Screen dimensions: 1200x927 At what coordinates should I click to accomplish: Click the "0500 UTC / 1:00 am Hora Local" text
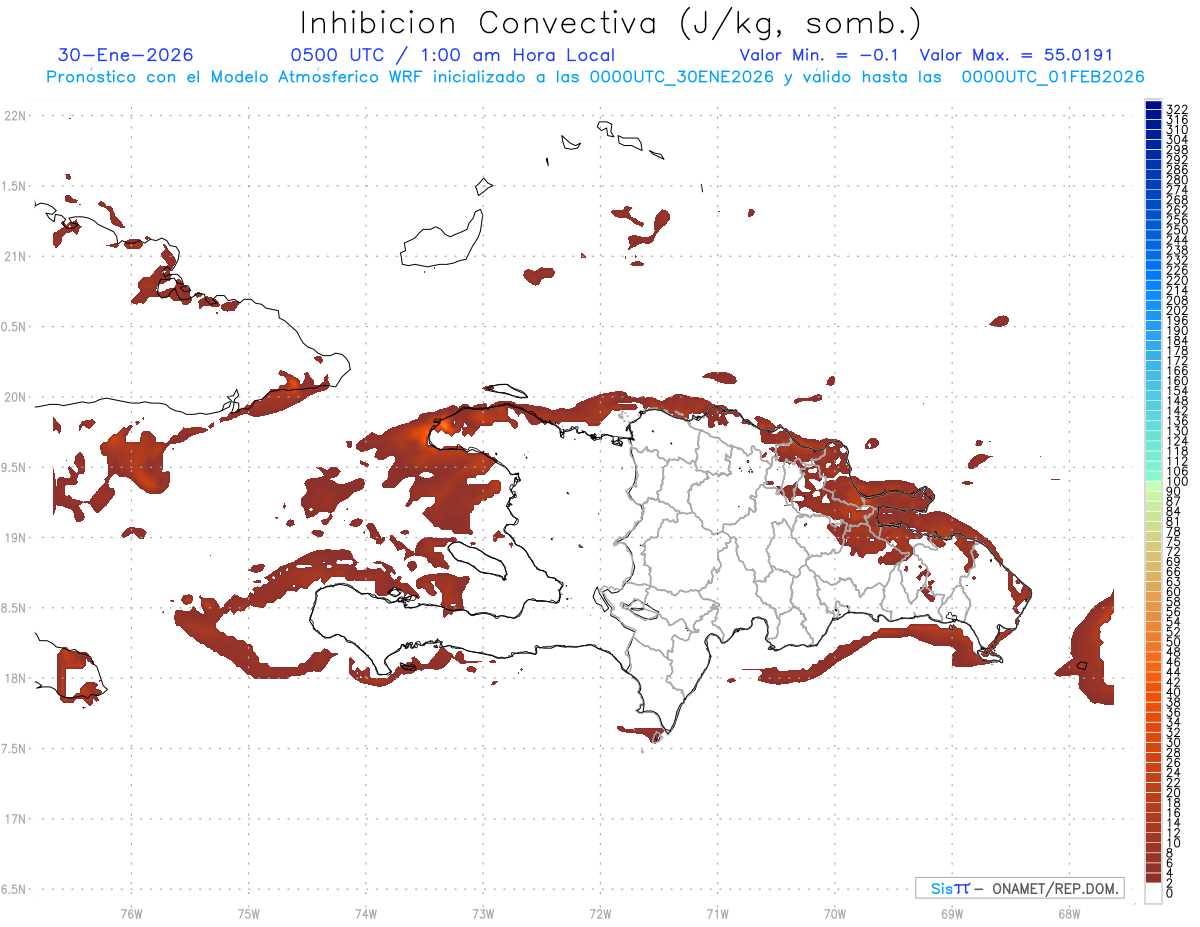pos(452,55)
